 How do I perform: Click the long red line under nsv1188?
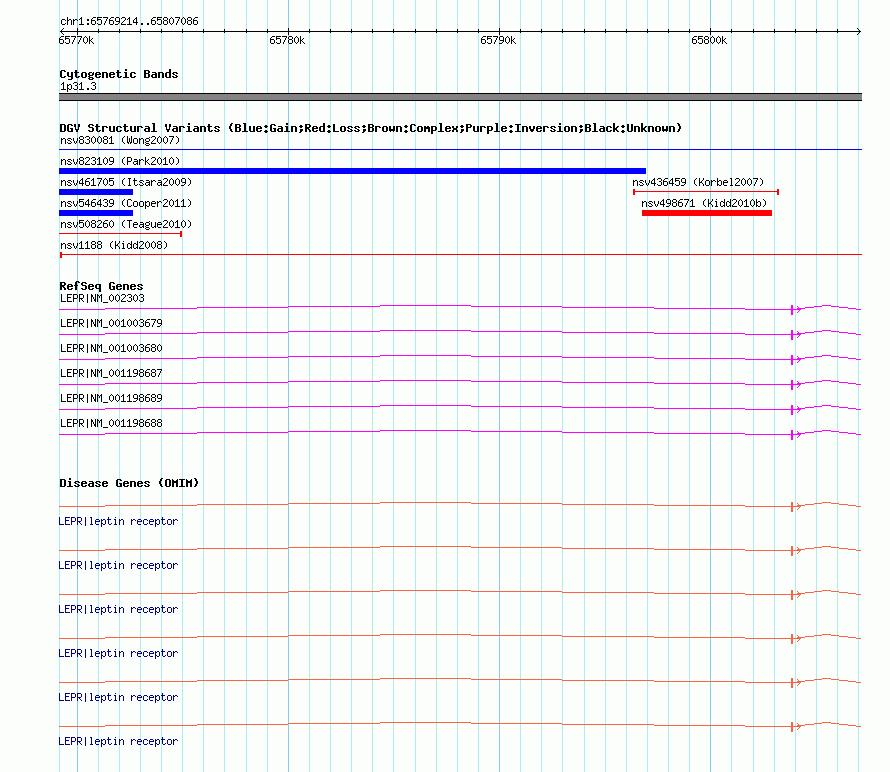click(460, 255)
